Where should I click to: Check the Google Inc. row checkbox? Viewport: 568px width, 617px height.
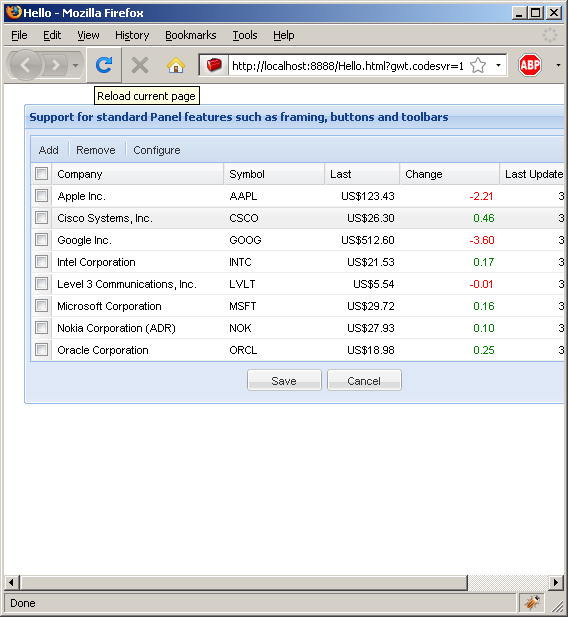tap(41, 240)
